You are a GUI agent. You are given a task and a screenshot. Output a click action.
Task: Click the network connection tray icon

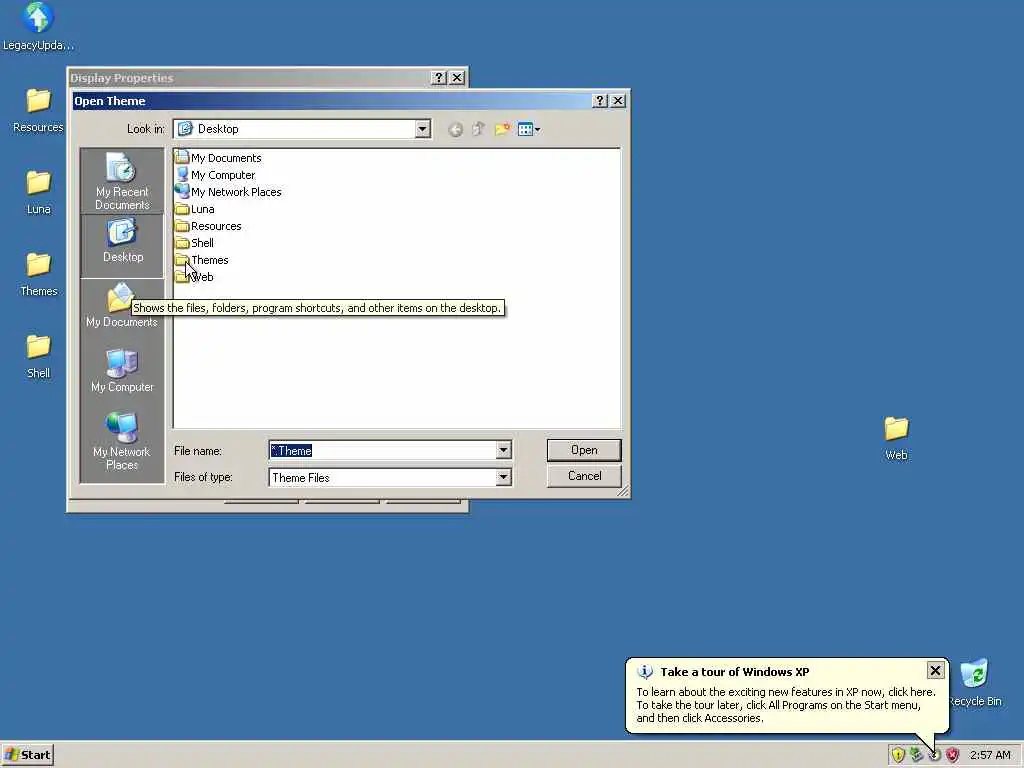pos(916,755)
